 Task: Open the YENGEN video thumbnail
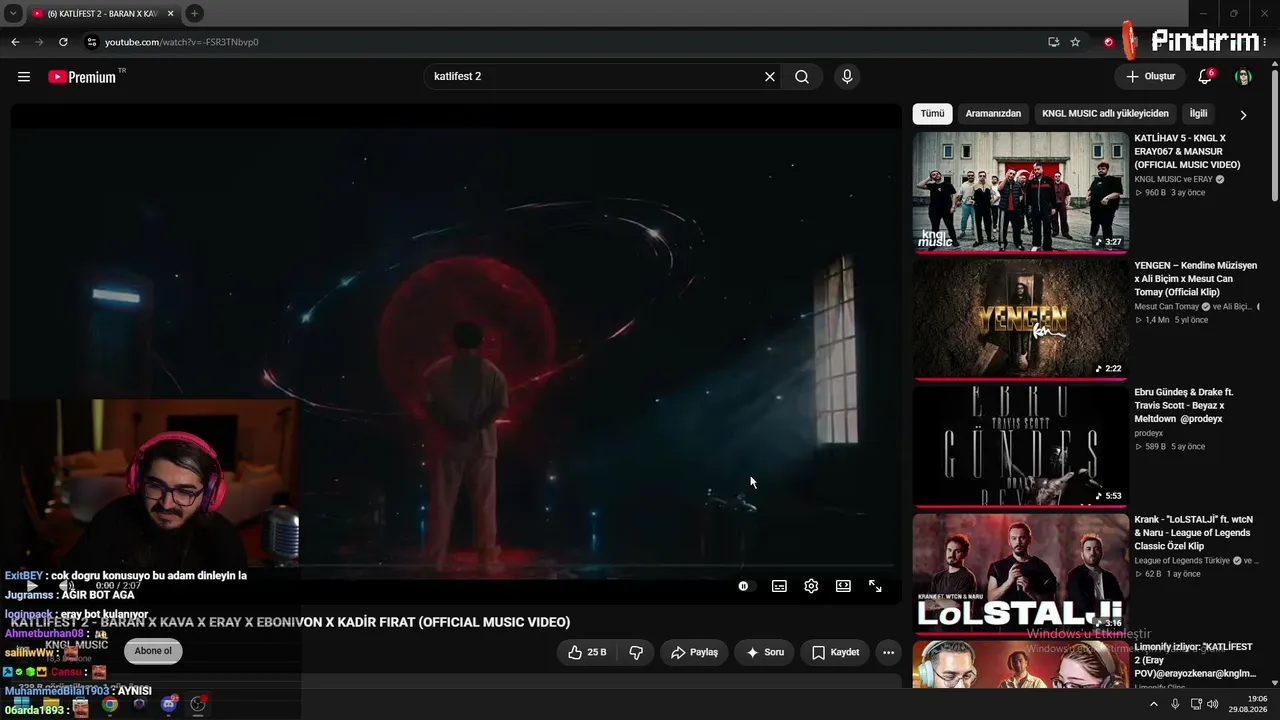[1020, 319]
